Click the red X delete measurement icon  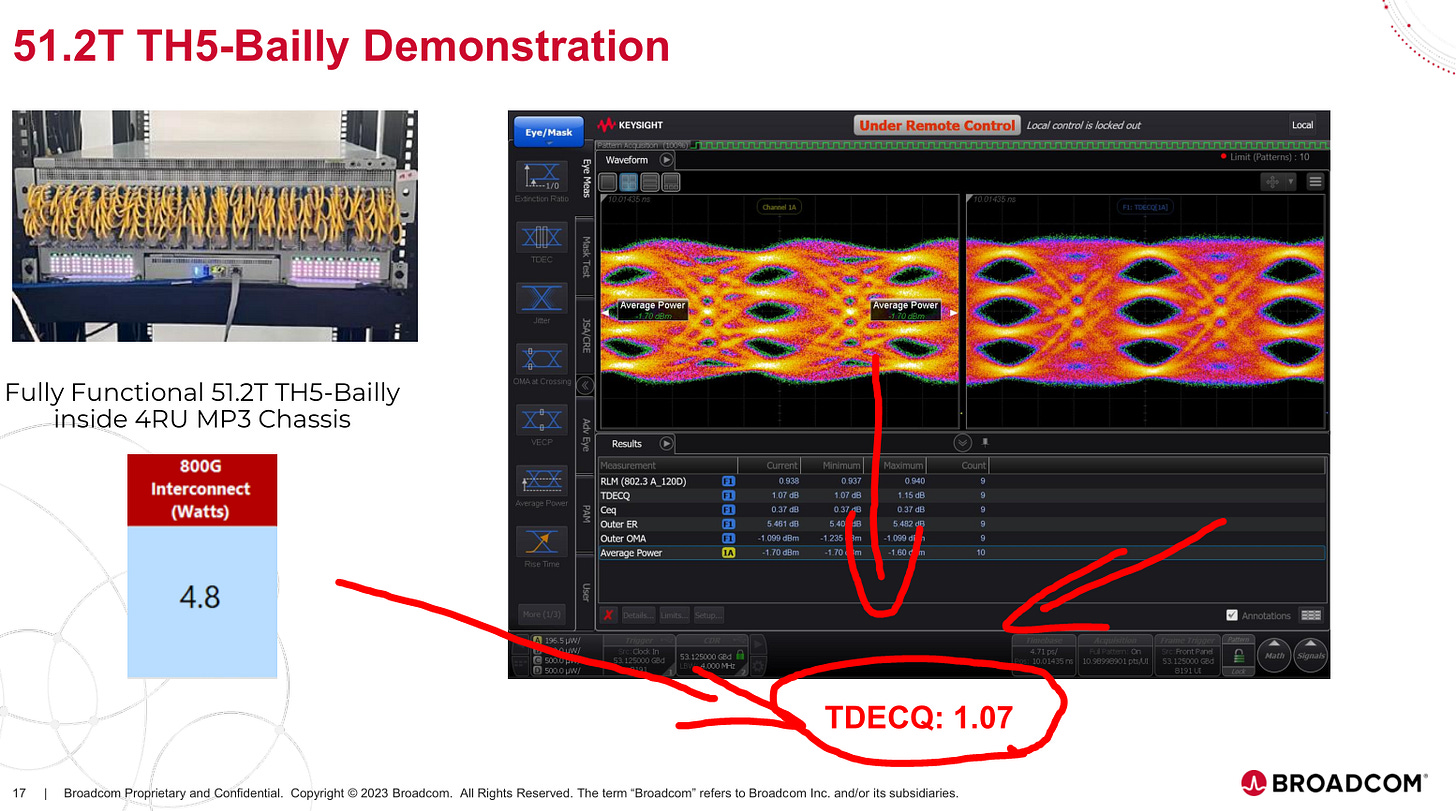[x=608, y=615]
